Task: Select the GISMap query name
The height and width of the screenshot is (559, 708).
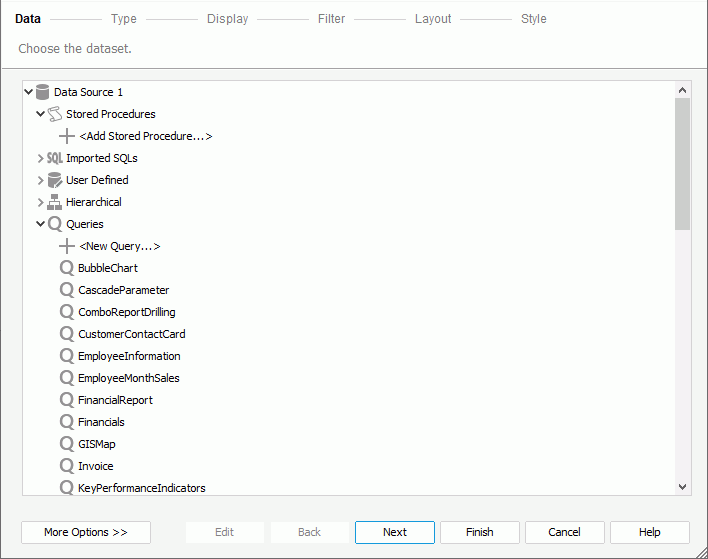Action: [x=97, y=444]
